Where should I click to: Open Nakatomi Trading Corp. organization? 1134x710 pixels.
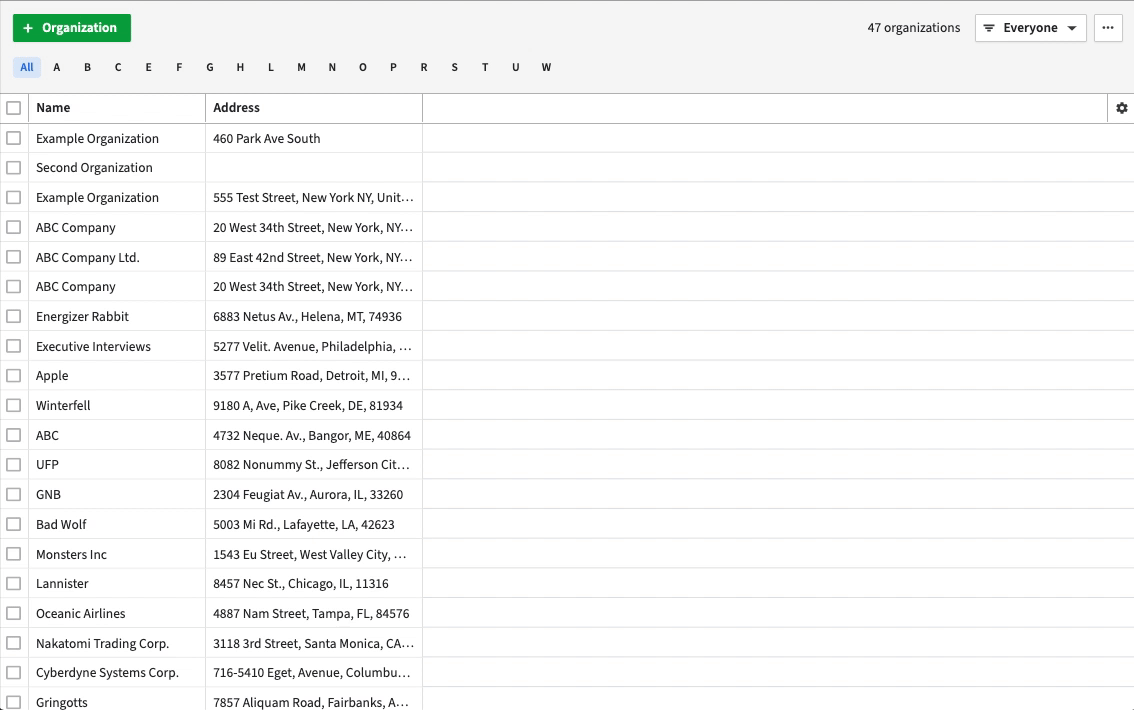click(102, 643)
